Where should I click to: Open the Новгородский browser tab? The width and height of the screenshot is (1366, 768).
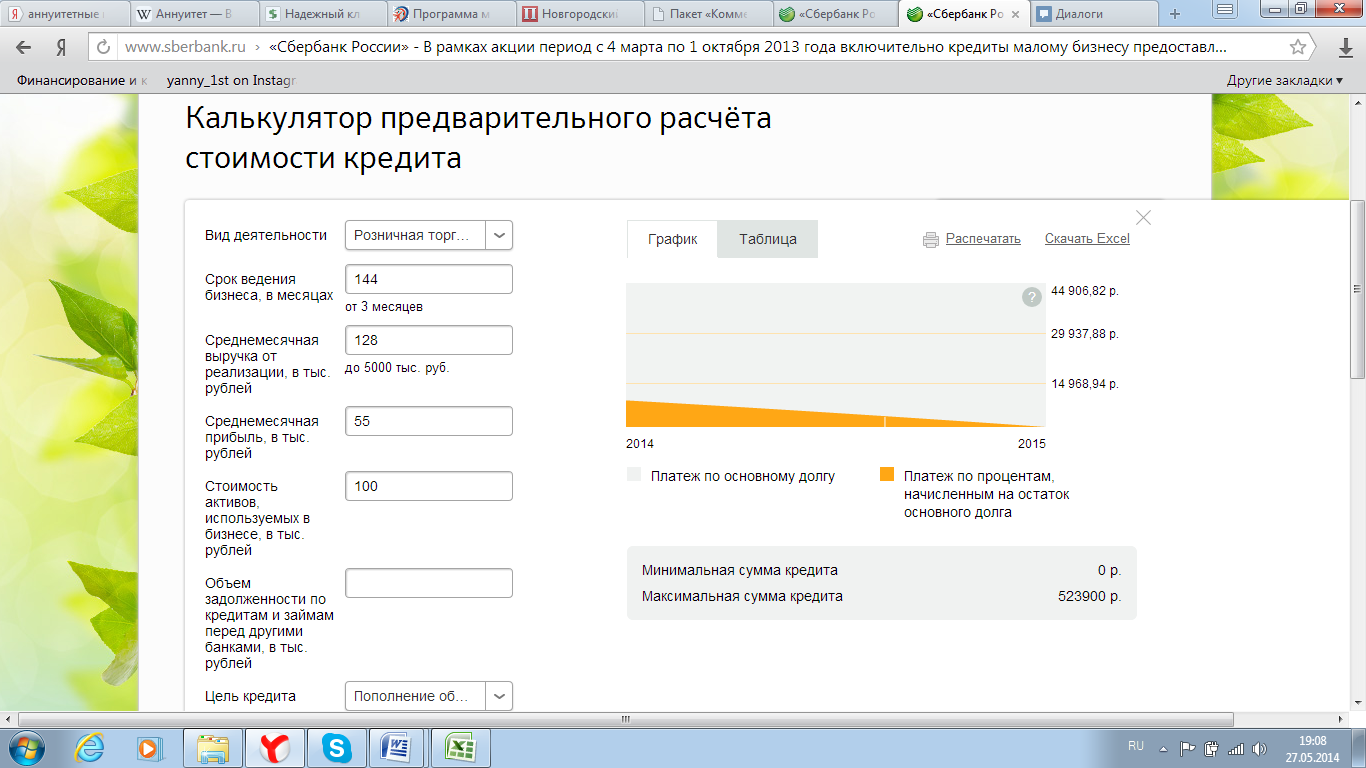[580, 14]
